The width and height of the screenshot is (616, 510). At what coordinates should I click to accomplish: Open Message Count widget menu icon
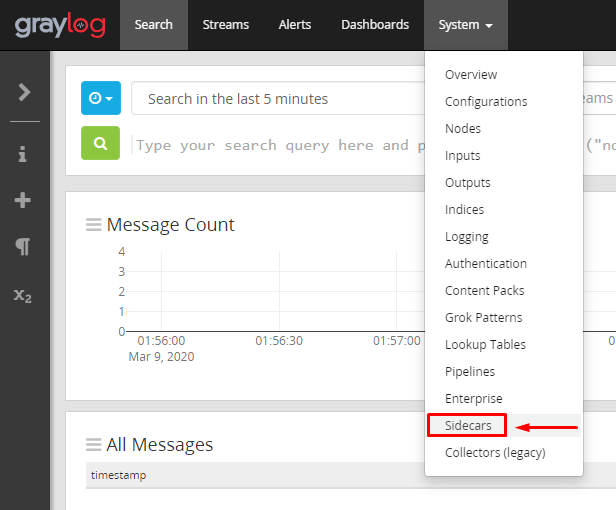93,225
